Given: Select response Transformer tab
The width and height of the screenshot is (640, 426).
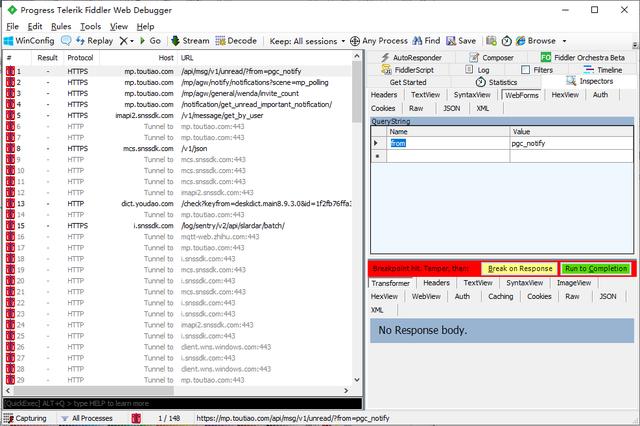Looking at the screenshot, I should (x=391, y=283).
